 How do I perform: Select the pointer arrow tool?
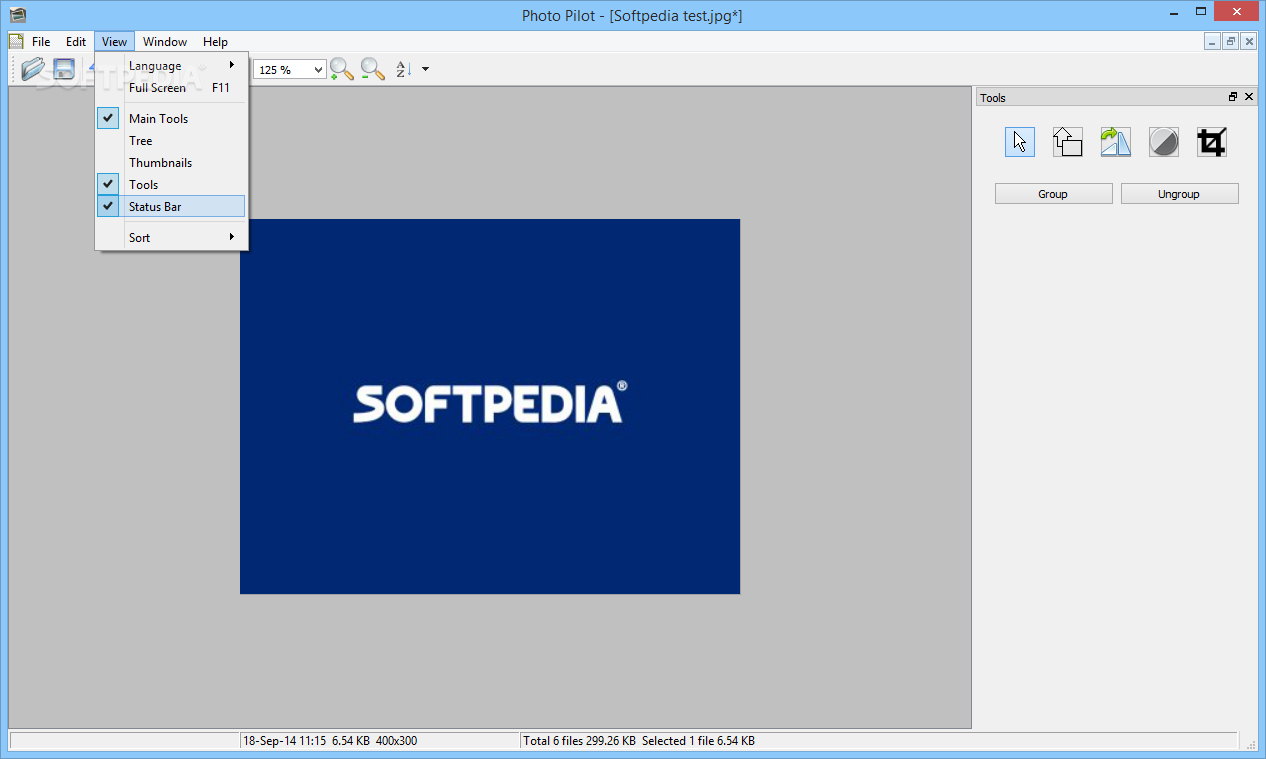[x=1019, y=142]
